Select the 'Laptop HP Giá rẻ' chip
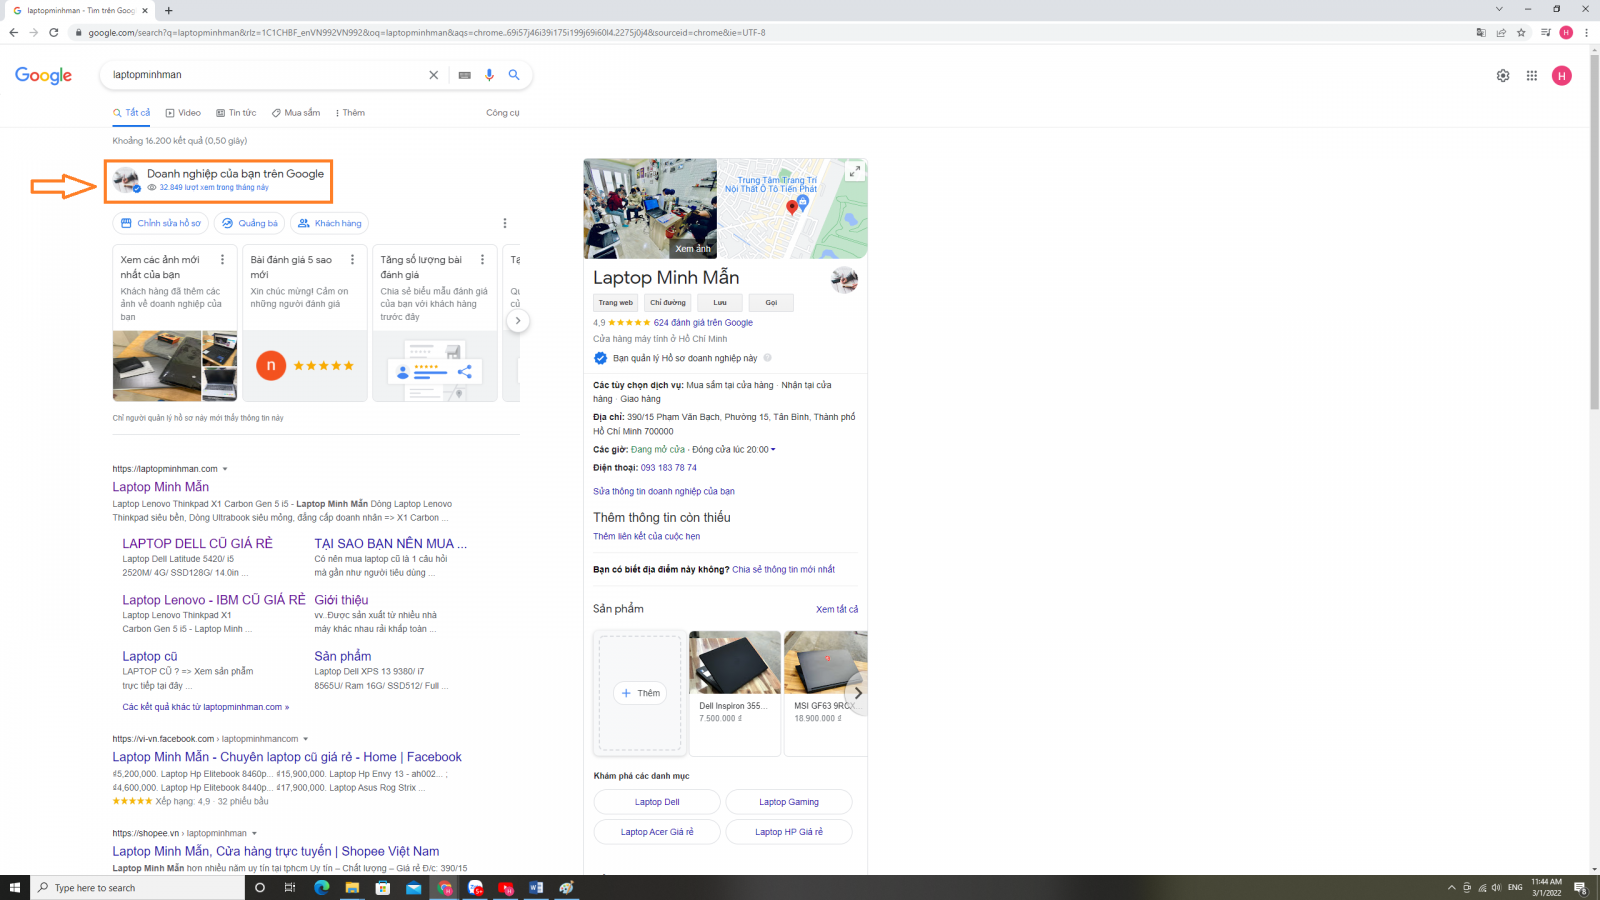 pyautogui.click(x=789, y=832)
